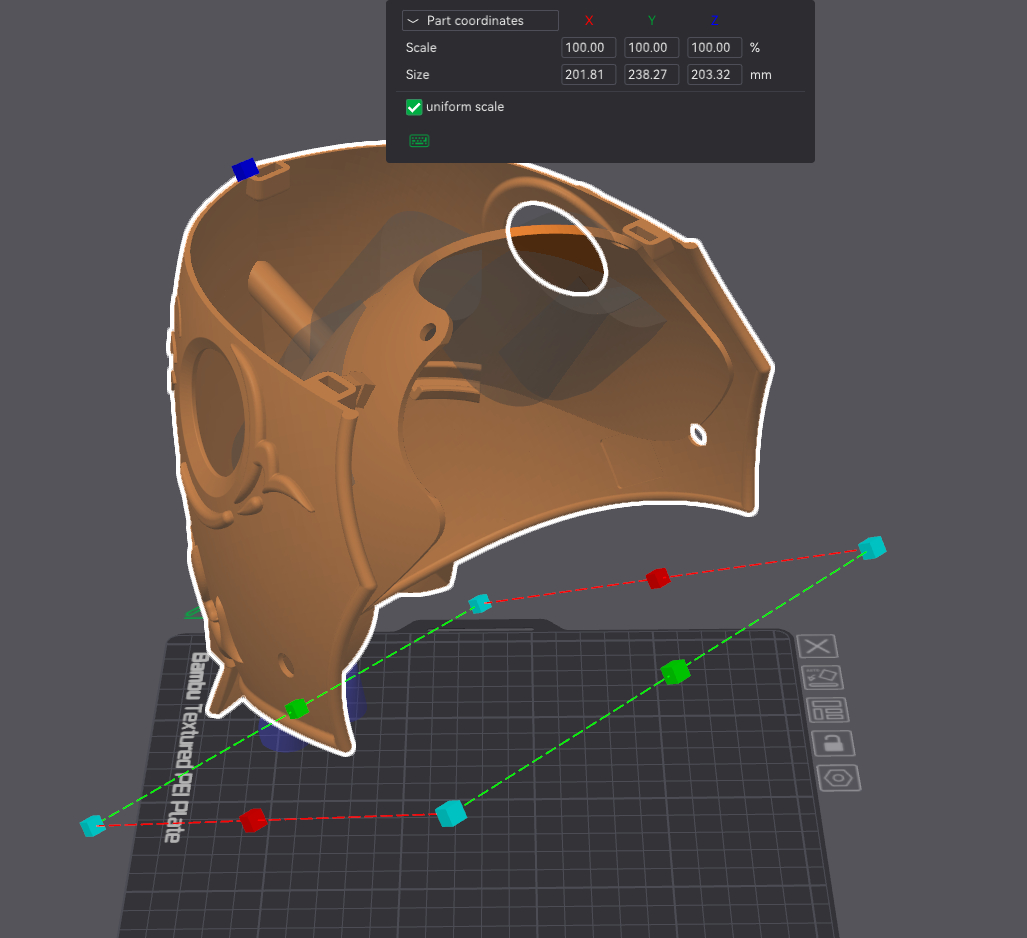Click the Size Z field showing 203.32
This screenshot has height=938, width=1027.
(714, 75)
